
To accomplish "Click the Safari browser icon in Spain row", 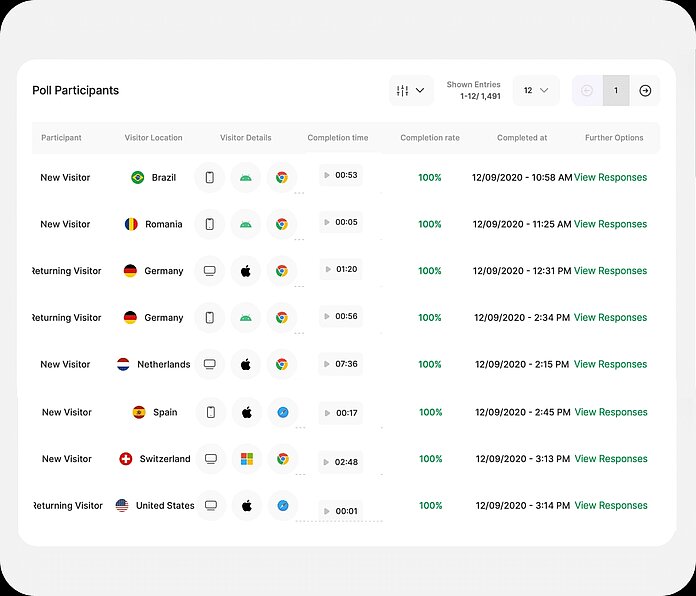I will (282, 412).
